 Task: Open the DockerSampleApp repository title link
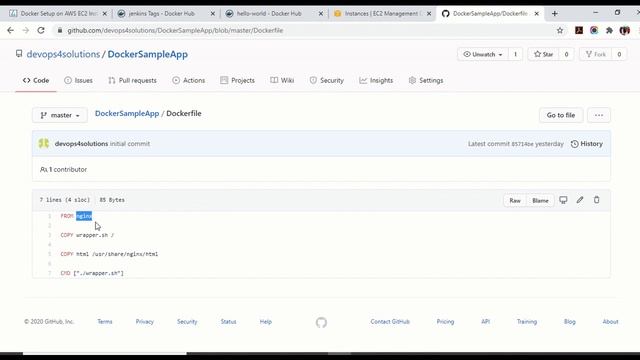tap(148, 54)
